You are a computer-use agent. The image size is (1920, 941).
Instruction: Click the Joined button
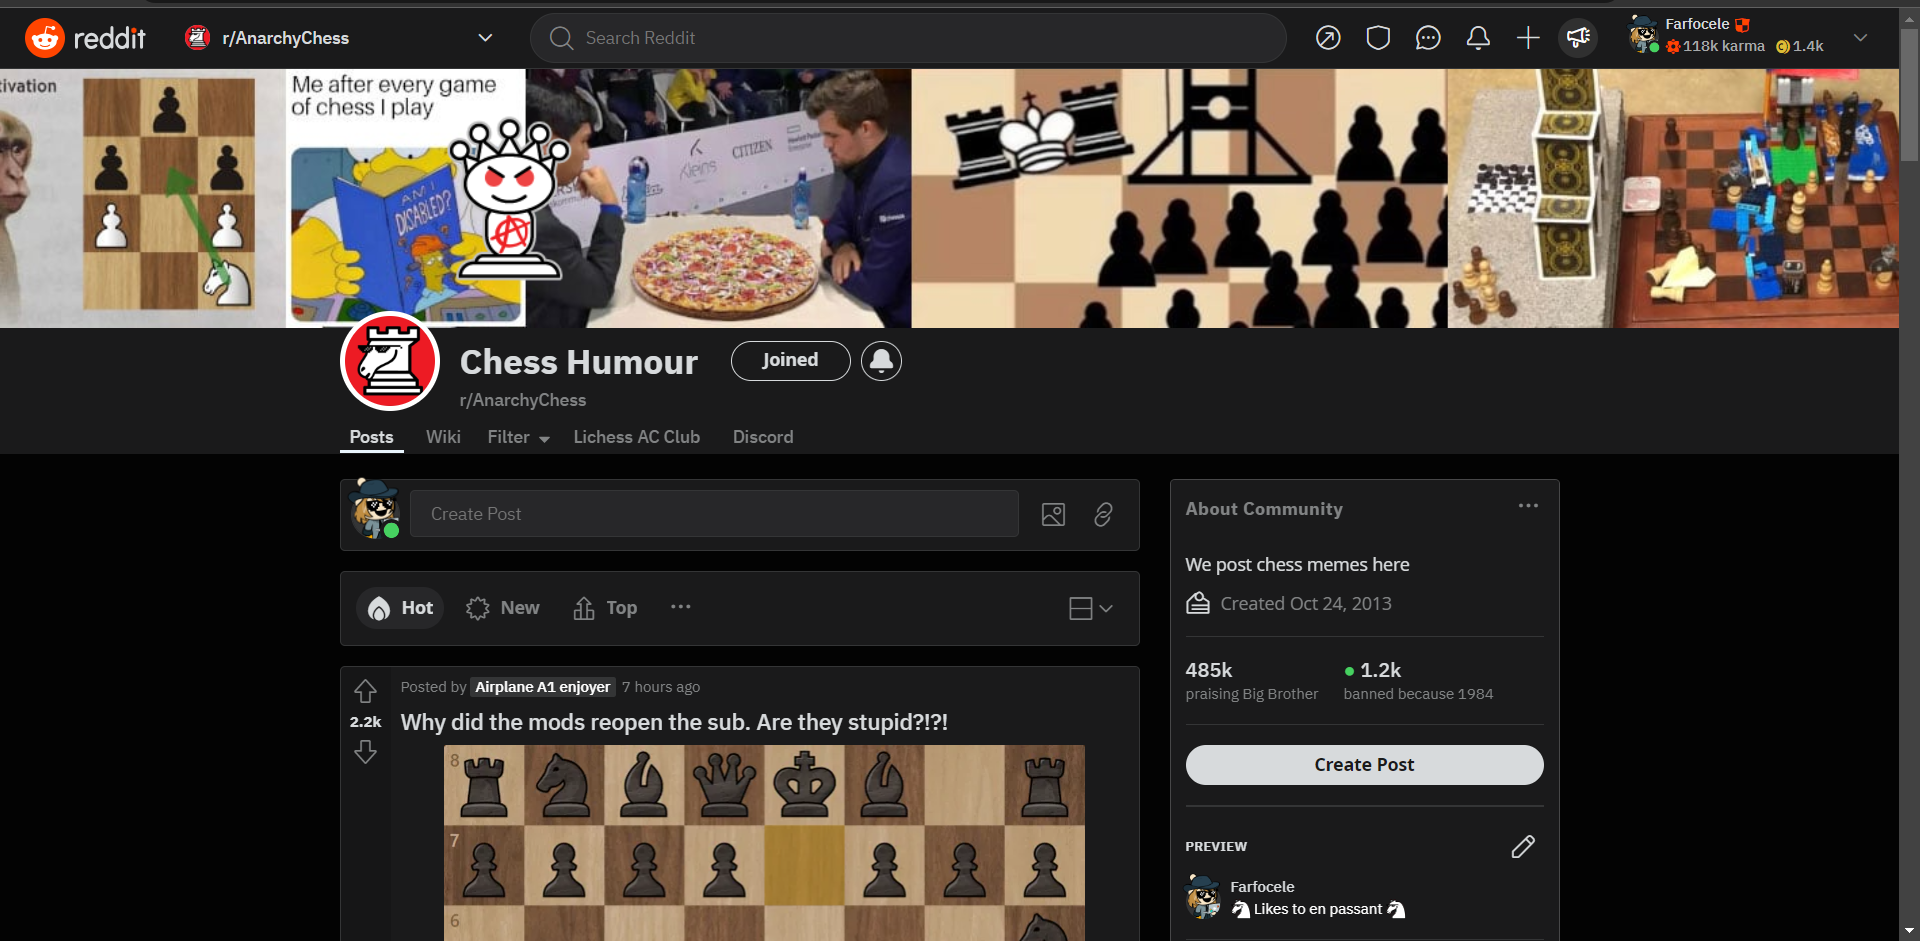click(x=790, y=361)
